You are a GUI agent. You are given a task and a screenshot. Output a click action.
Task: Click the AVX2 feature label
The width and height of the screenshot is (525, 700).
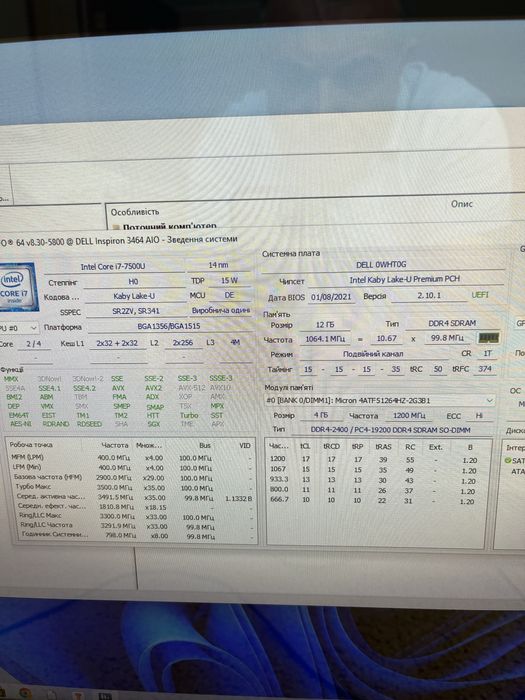coord(154,388)
